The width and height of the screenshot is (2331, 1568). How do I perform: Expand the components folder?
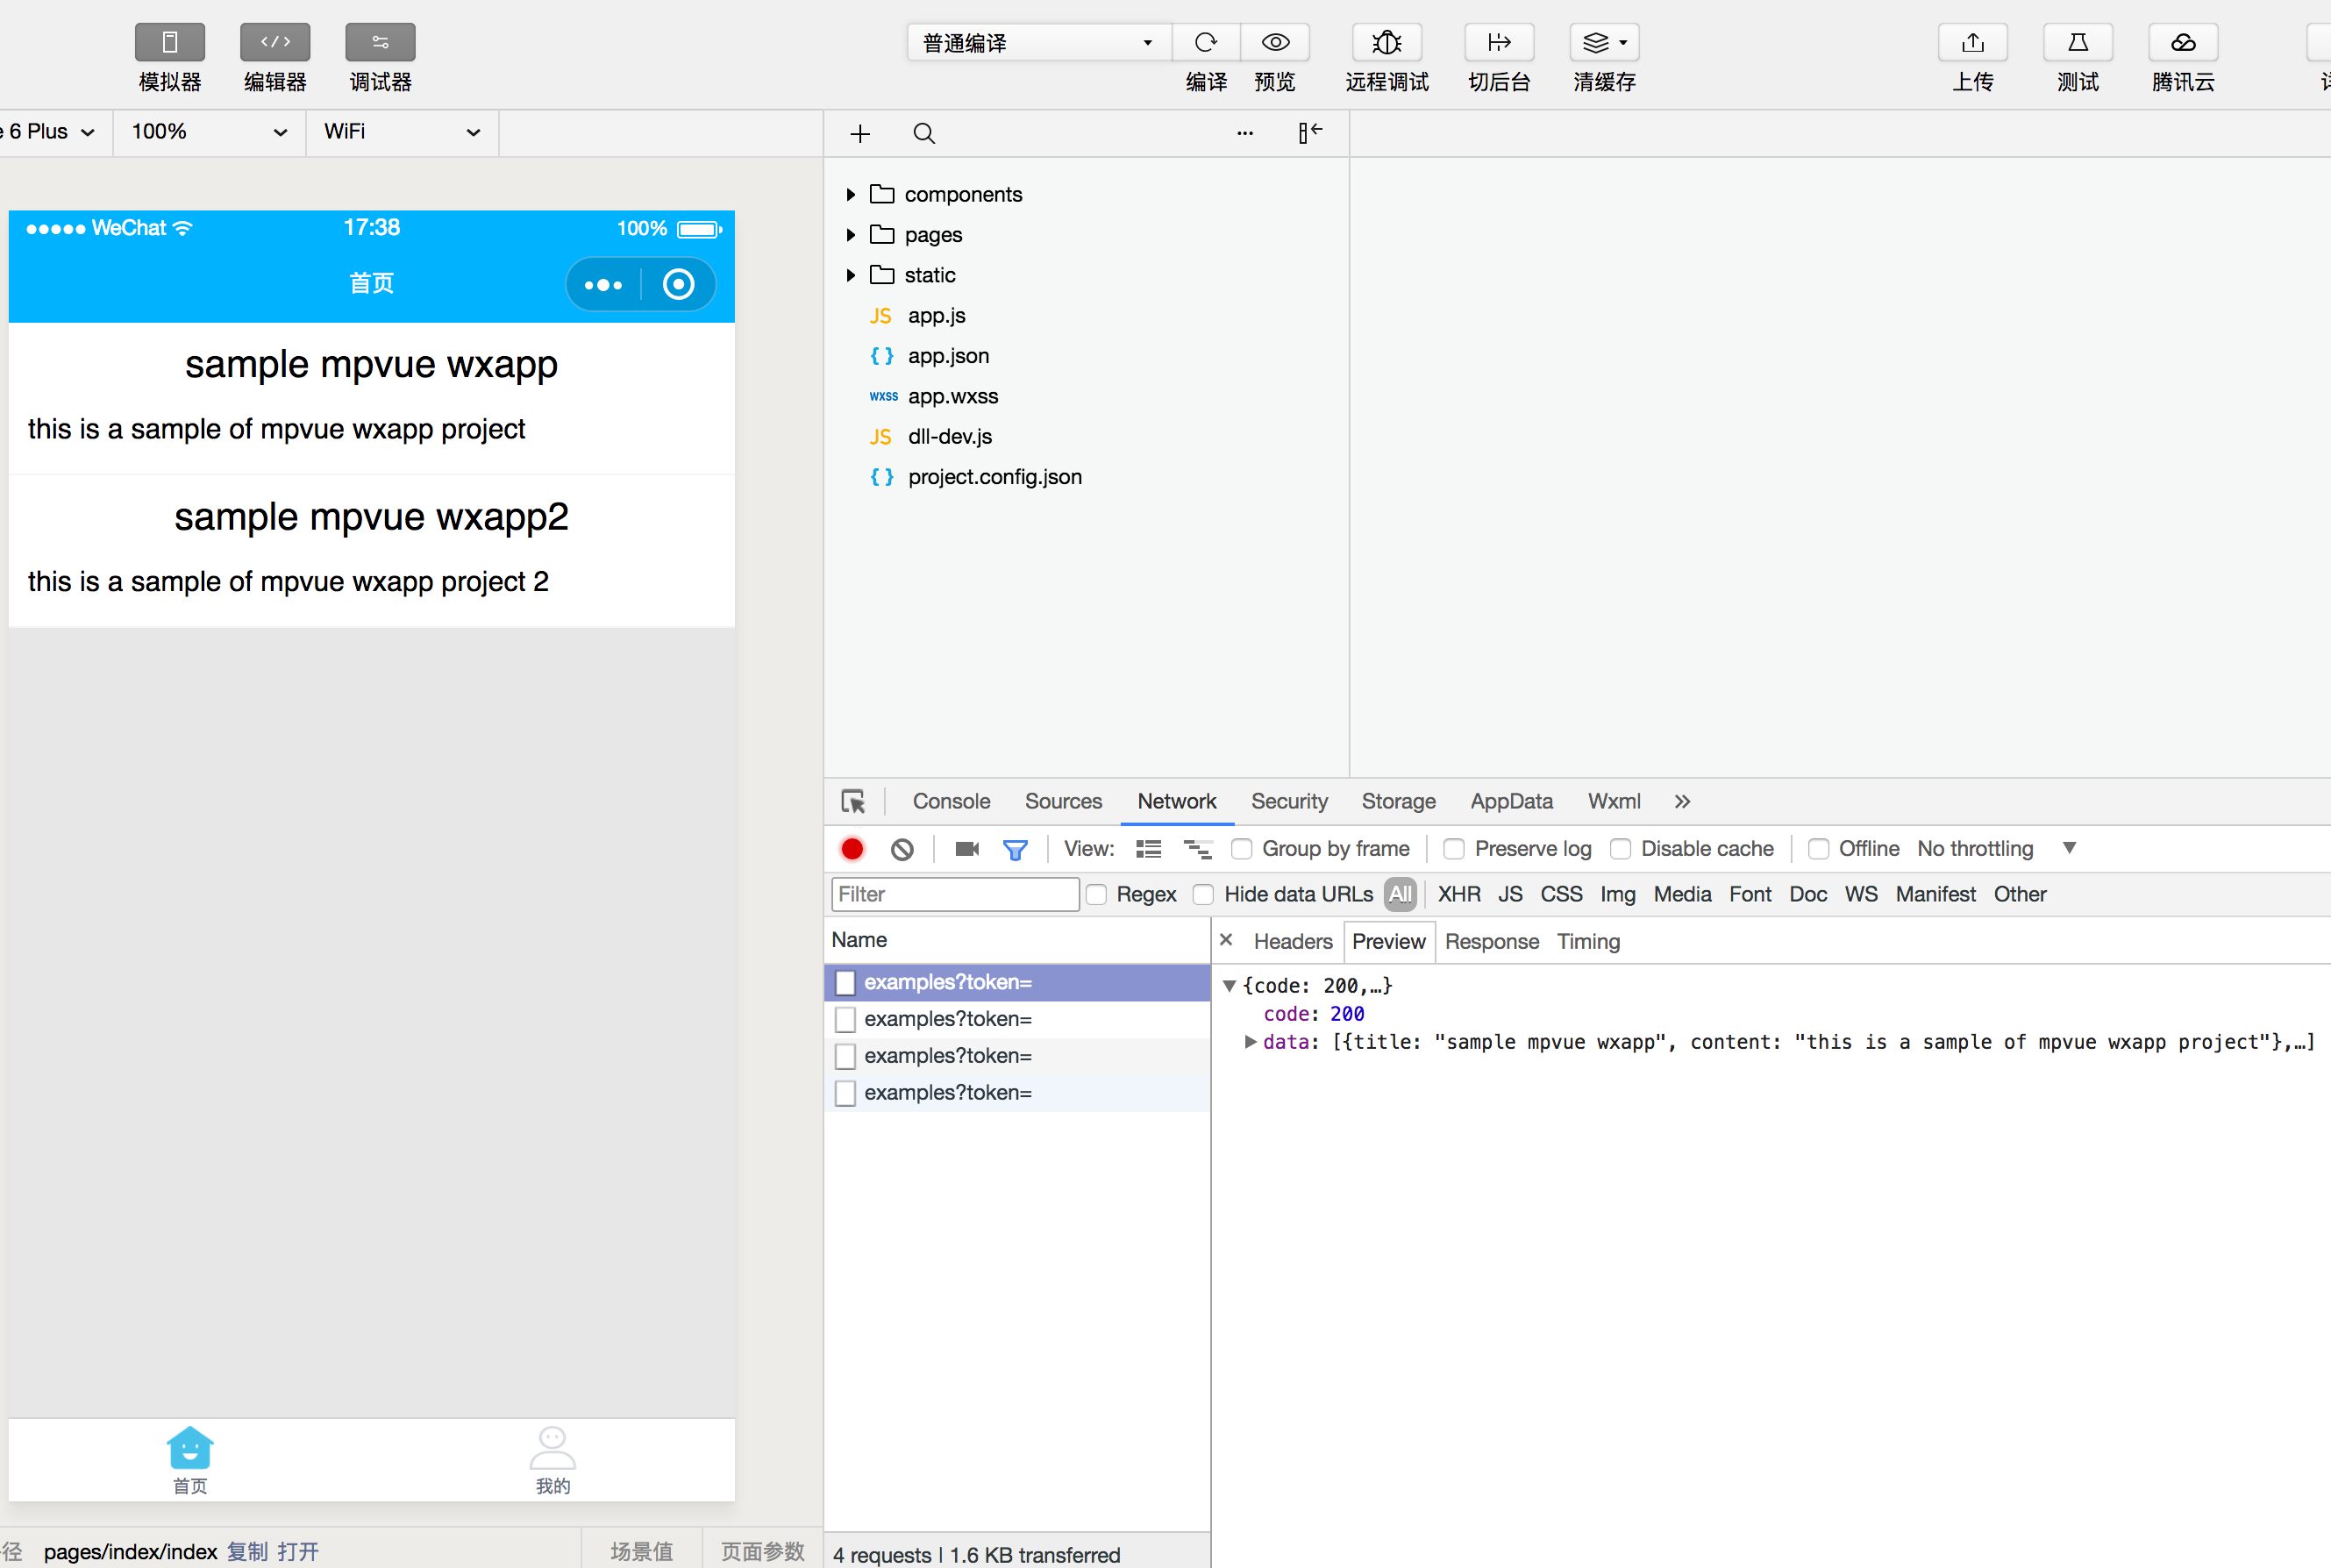[x=850, y=194]
